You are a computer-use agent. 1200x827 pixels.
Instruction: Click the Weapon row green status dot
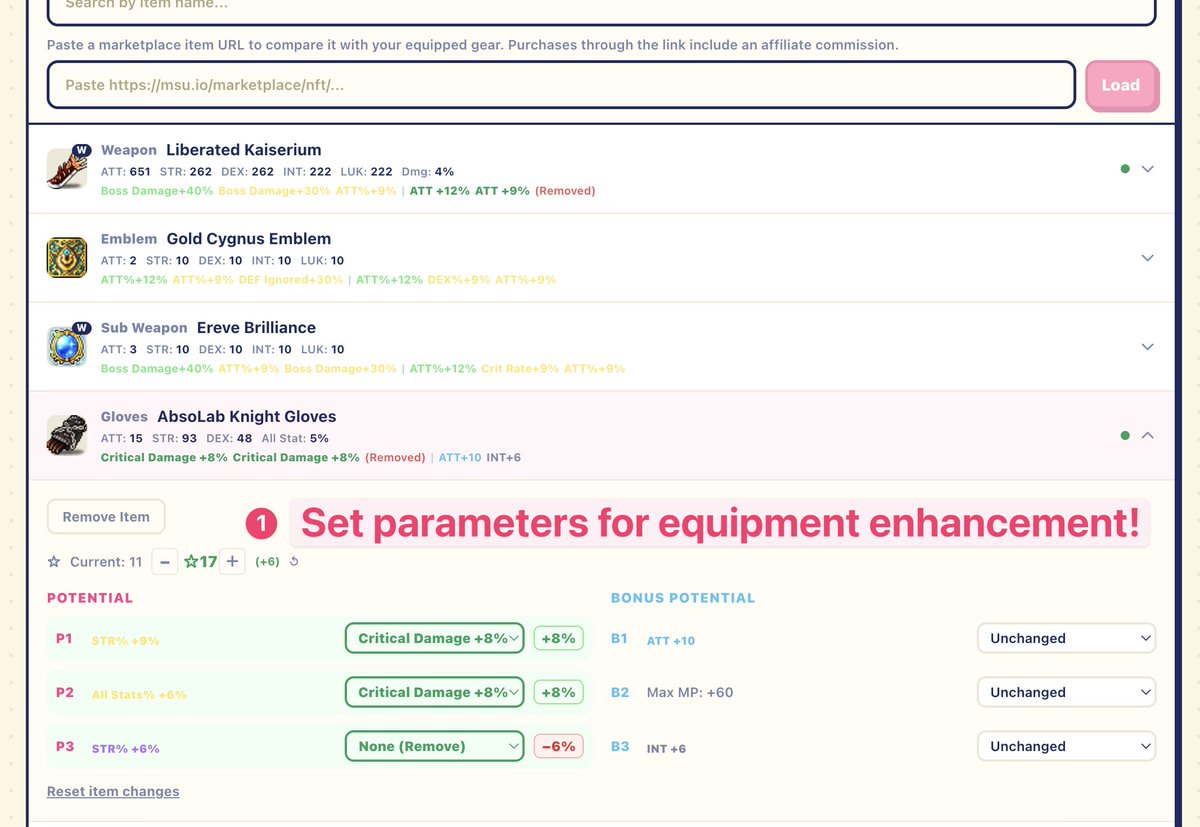[1125, 169]
